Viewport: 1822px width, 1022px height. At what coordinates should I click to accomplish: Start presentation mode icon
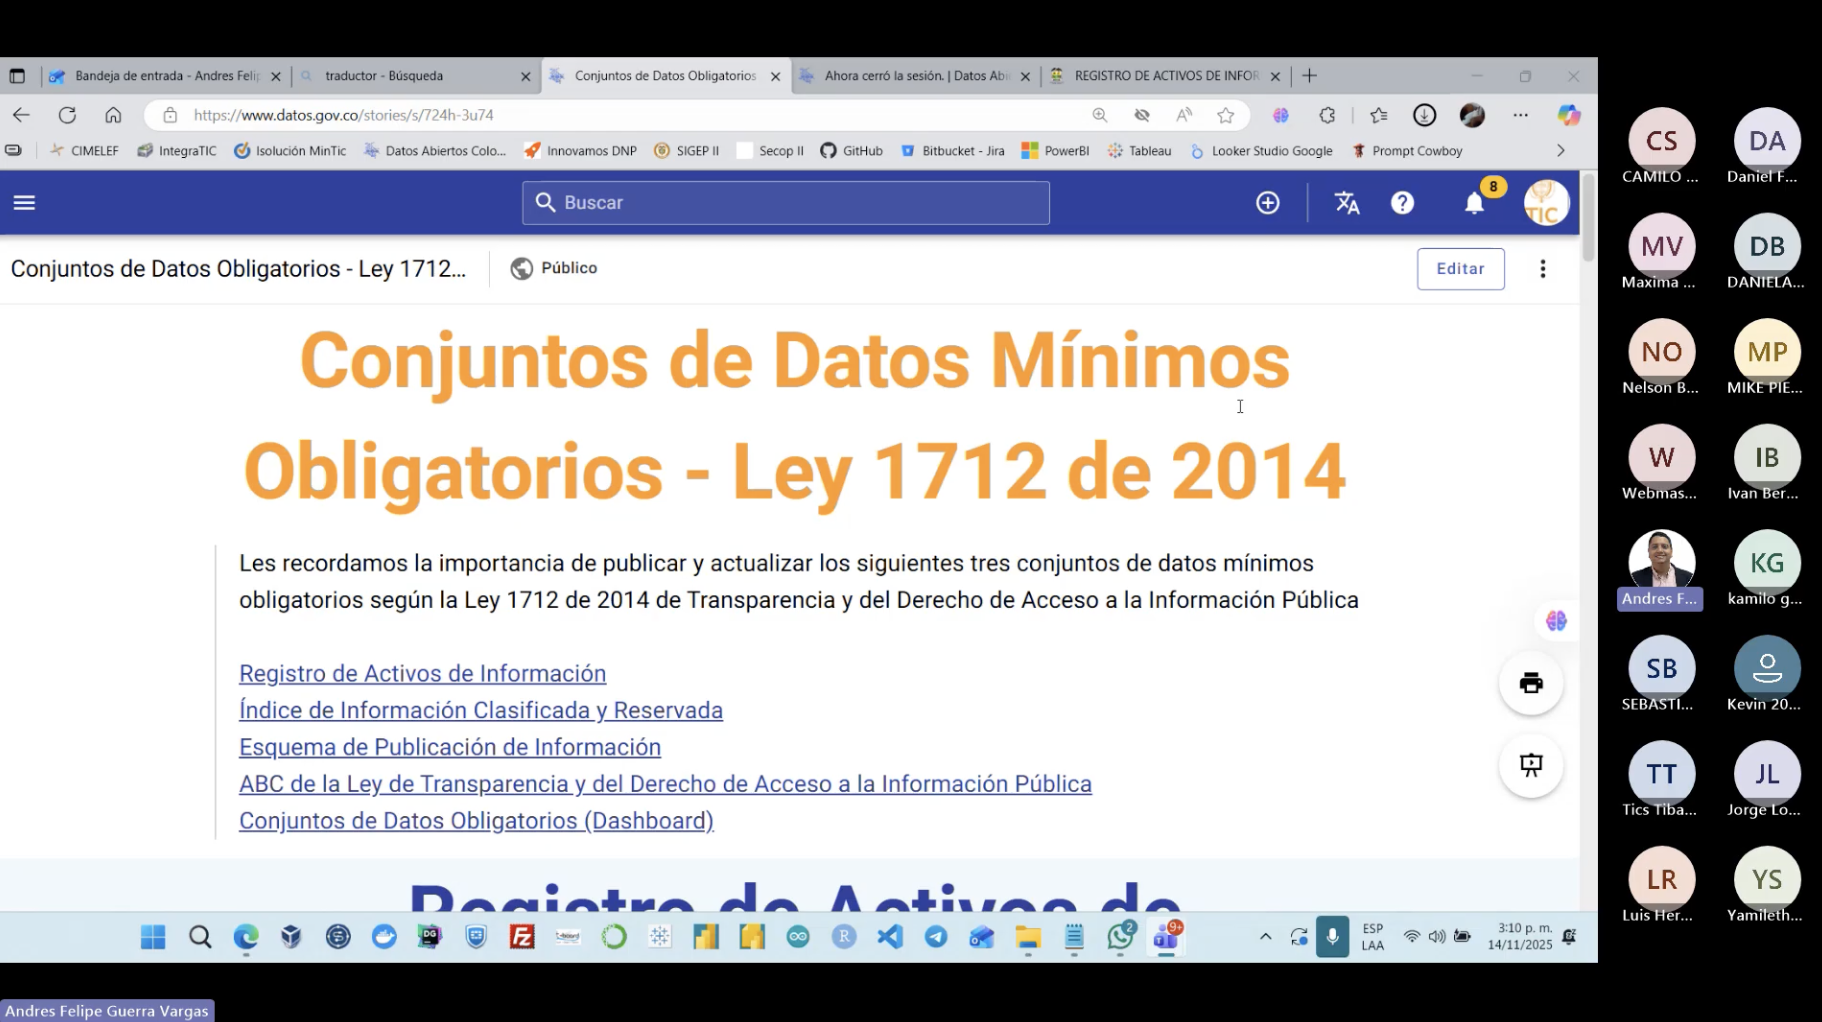[x=1530, y=766]
